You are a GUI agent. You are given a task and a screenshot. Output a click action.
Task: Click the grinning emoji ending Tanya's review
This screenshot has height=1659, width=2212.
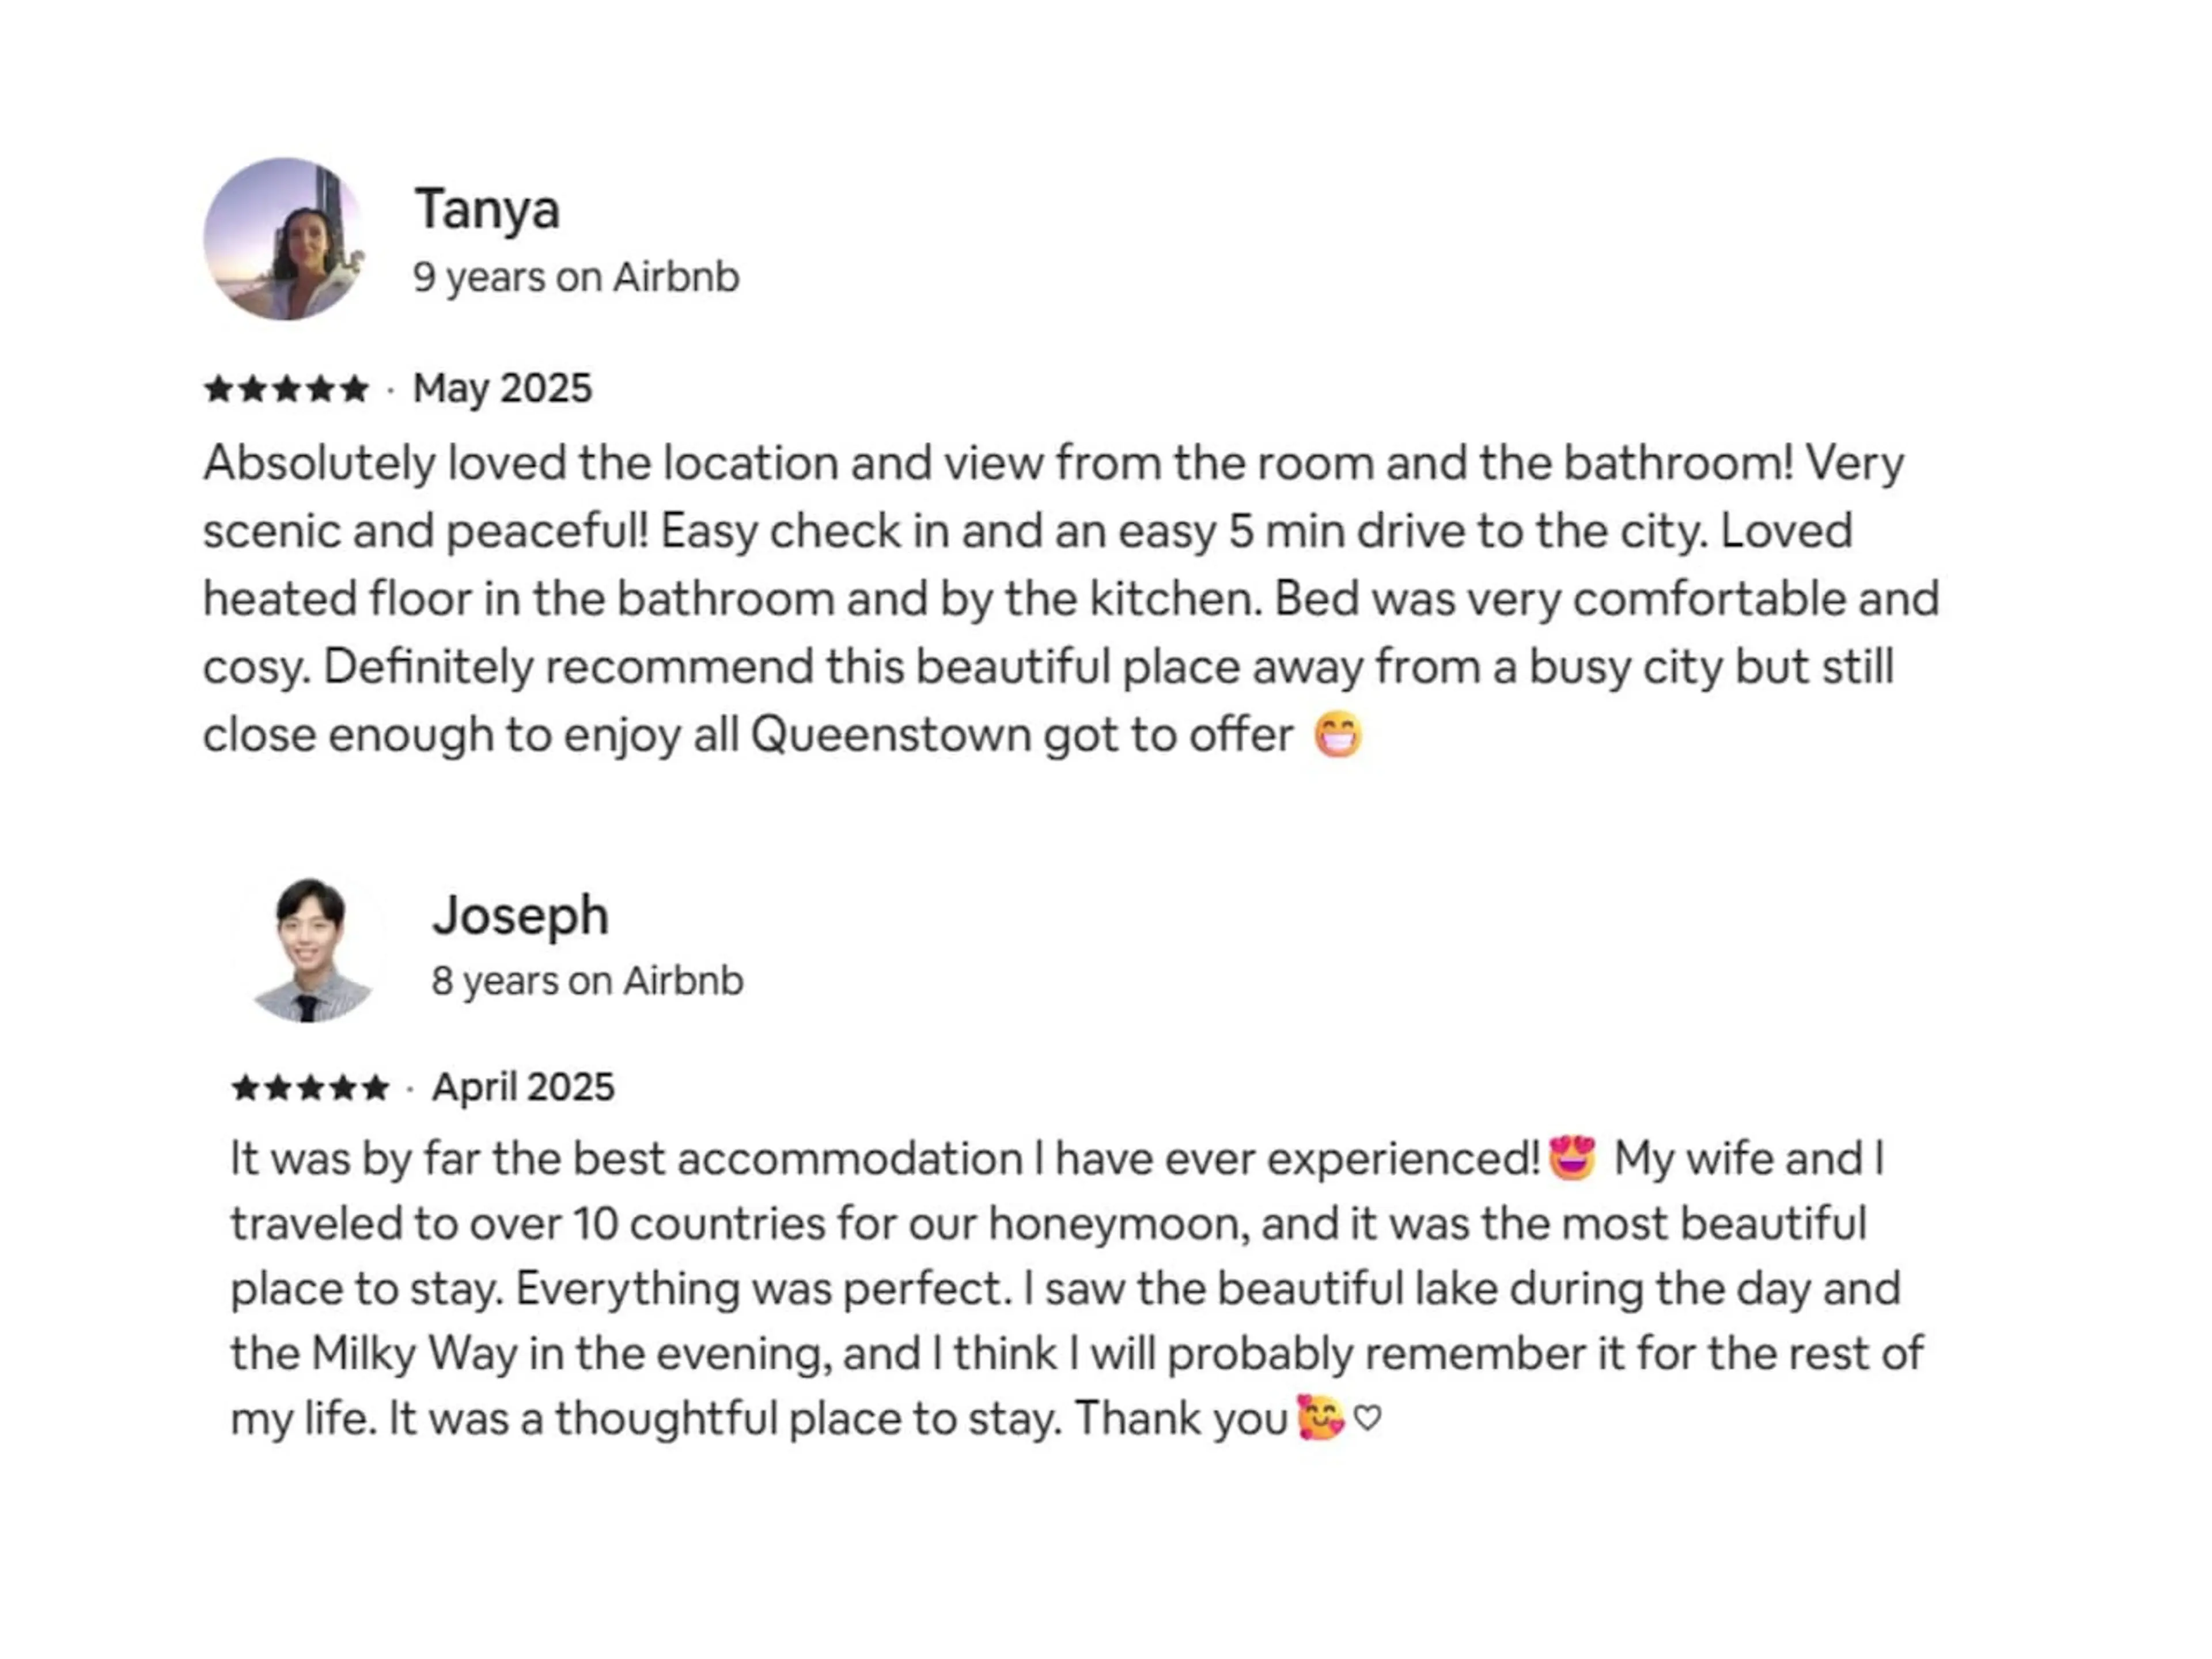click(1338, 735)
